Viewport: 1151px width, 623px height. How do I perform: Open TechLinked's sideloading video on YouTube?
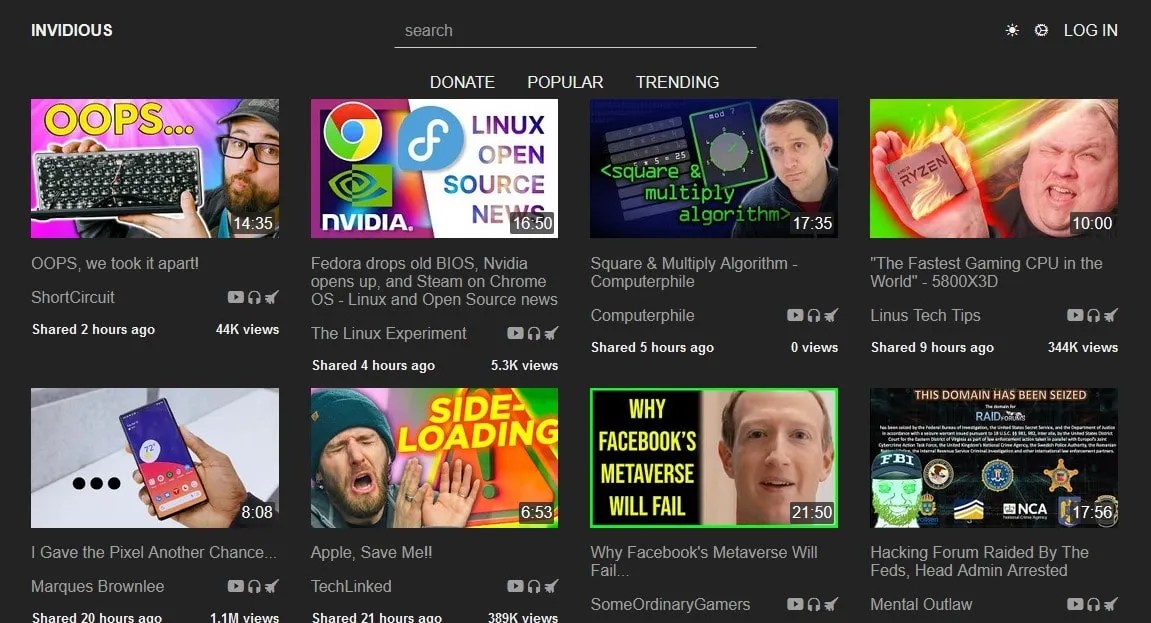pyautogui.click(x=515, y=586)
